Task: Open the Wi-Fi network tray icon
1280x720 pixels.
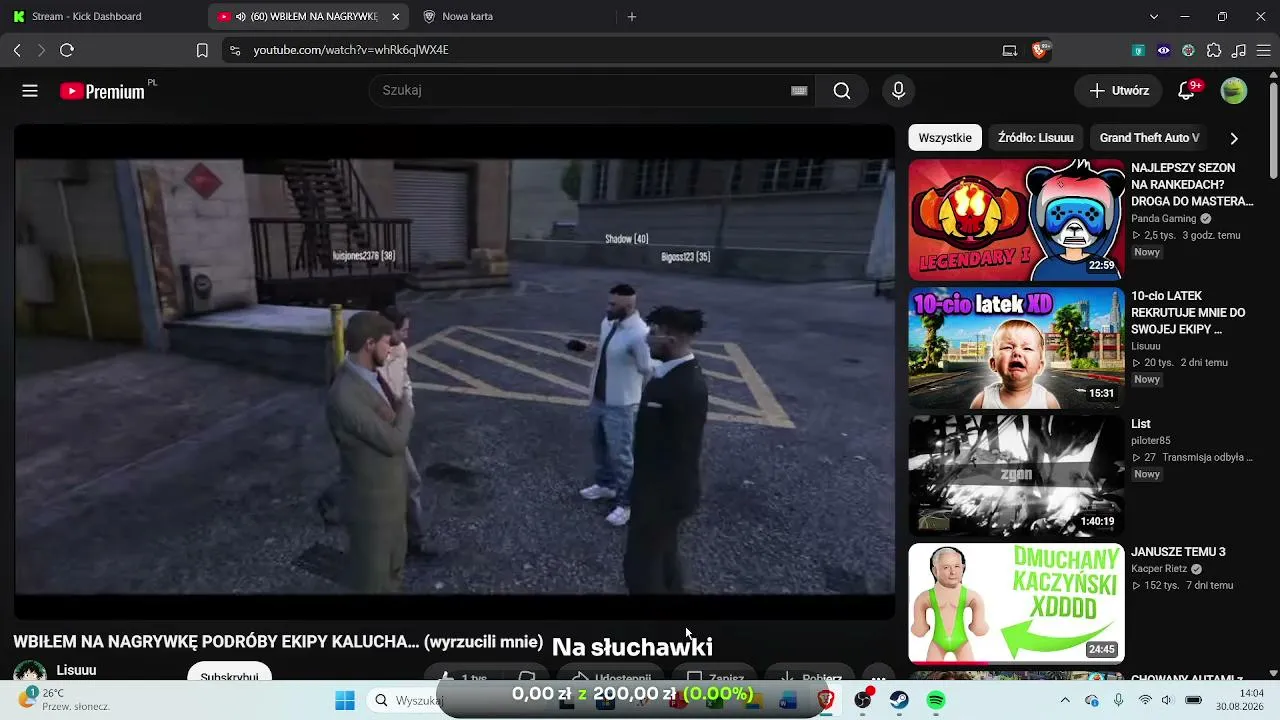Action: 1145,700
